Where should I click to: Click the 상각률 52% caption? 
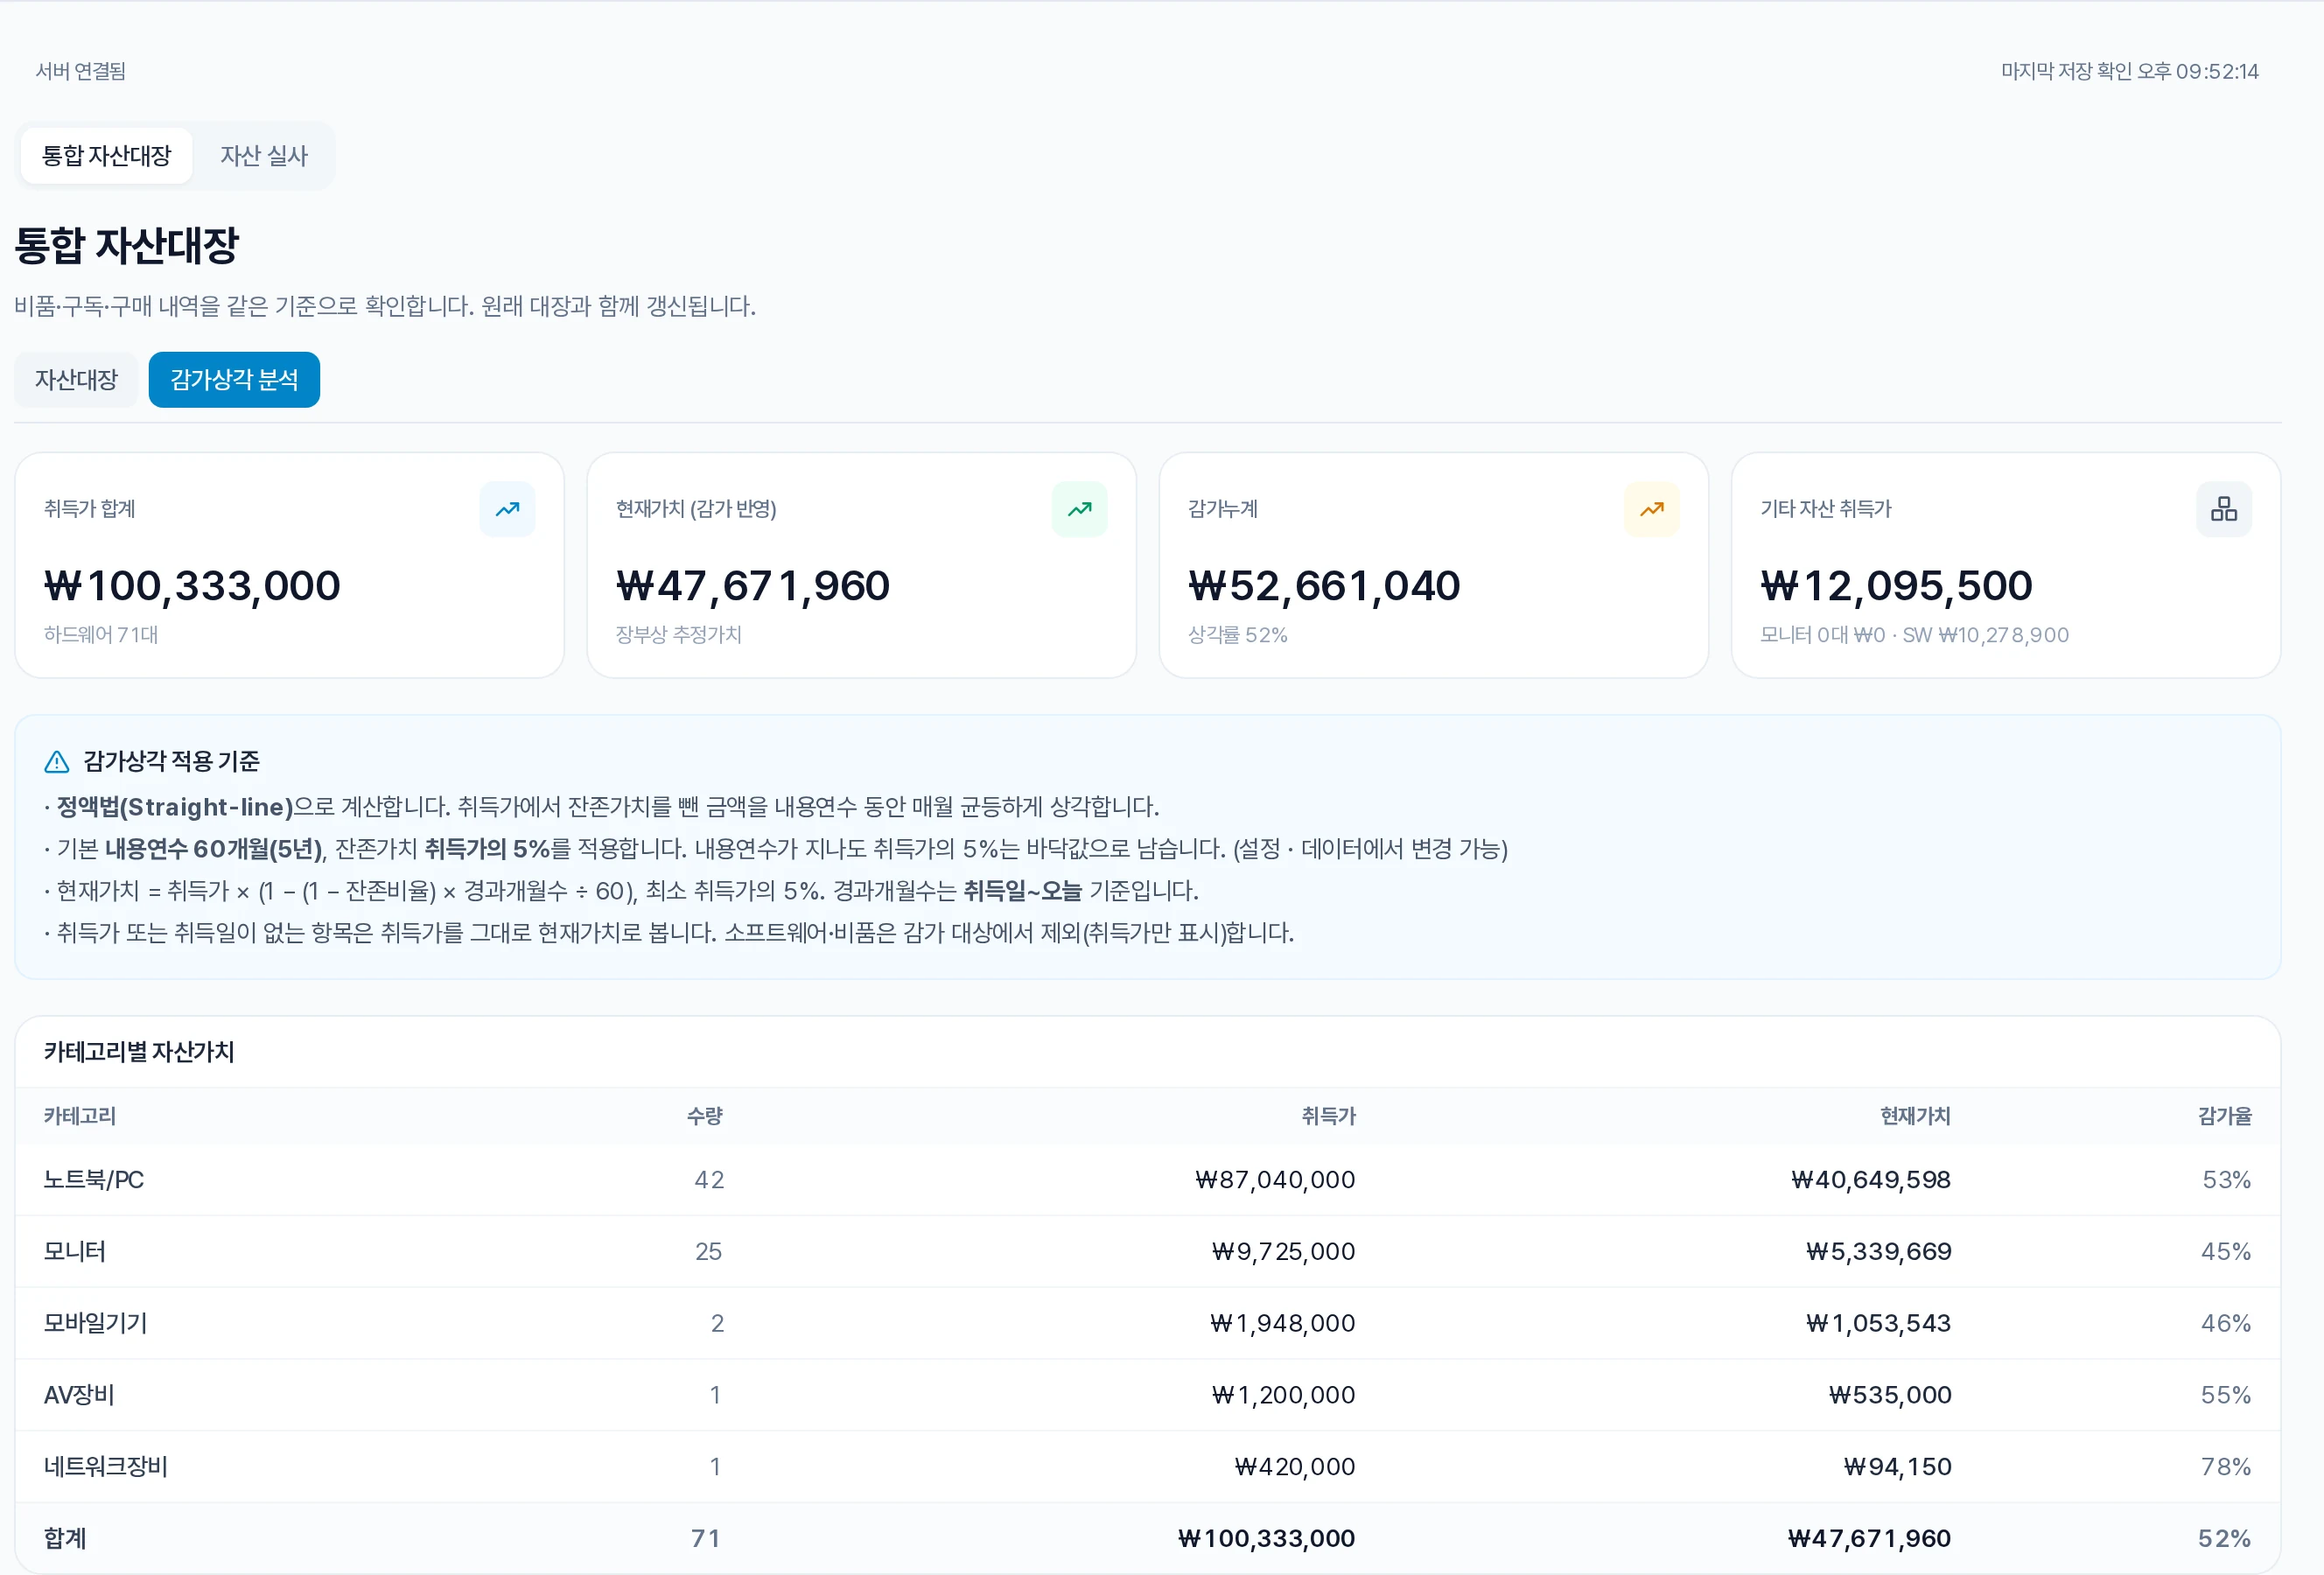click(1237, 635)
